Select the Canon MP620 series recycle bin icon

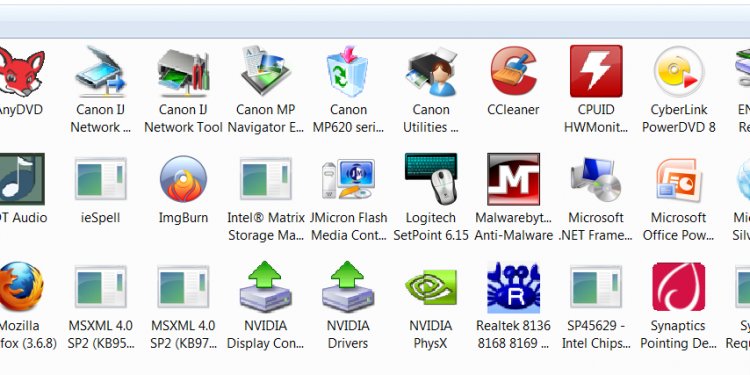click(x=348, y=72)
